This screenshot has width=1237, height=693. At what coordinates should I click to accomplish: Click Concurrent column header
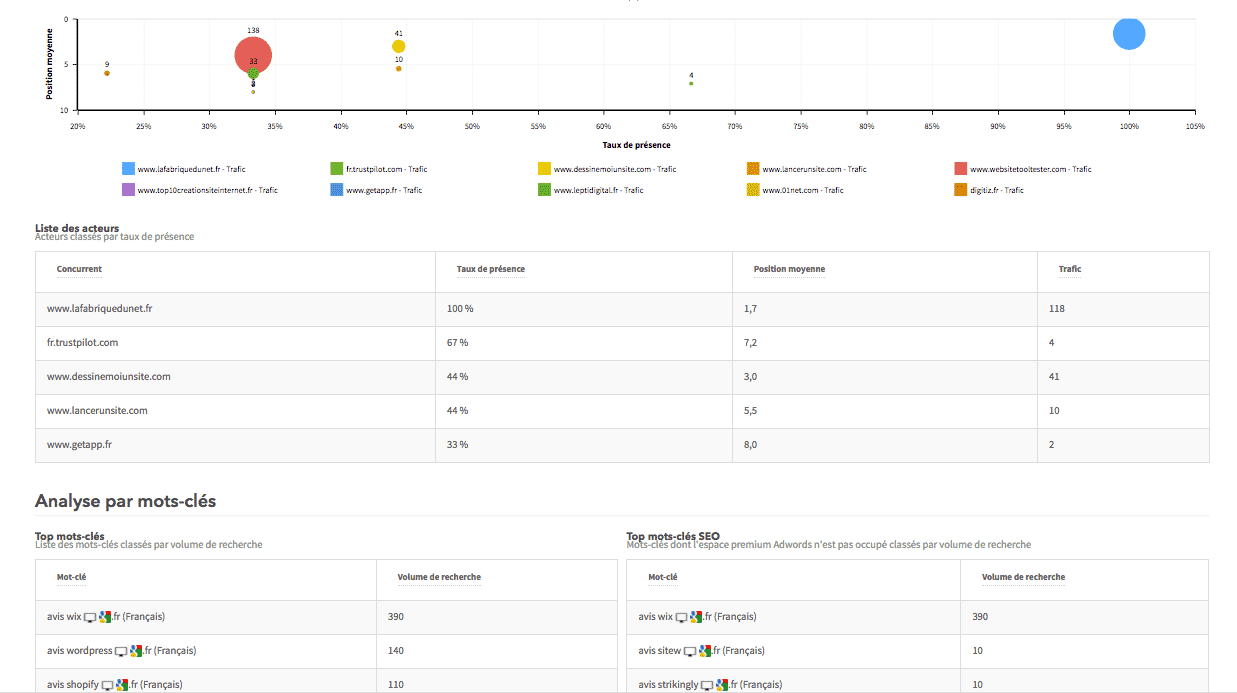click(79, 269)
